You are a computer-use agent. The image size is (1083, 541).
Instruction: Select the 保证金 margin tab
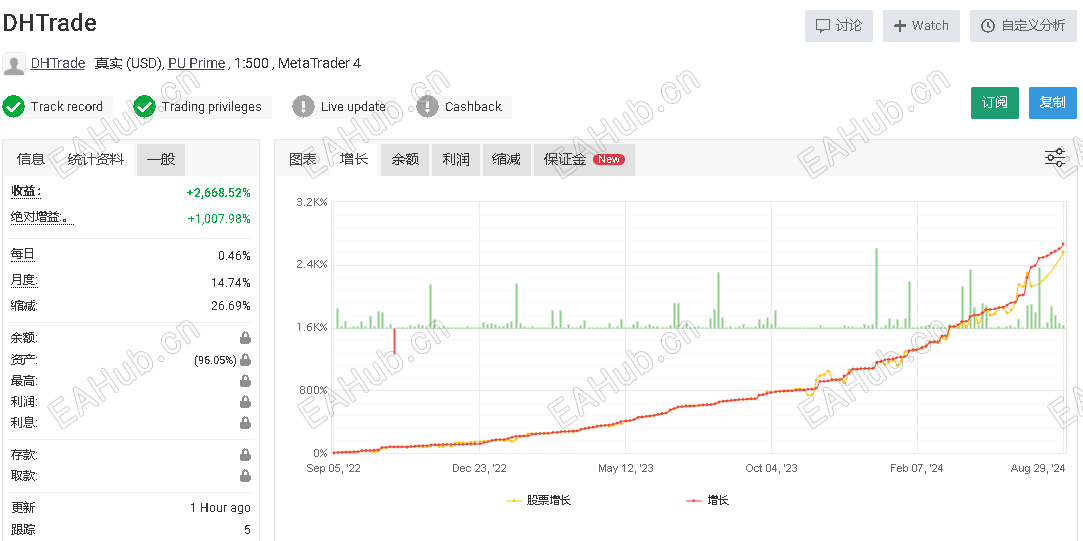pyautogui.click(x=584, y=160)
